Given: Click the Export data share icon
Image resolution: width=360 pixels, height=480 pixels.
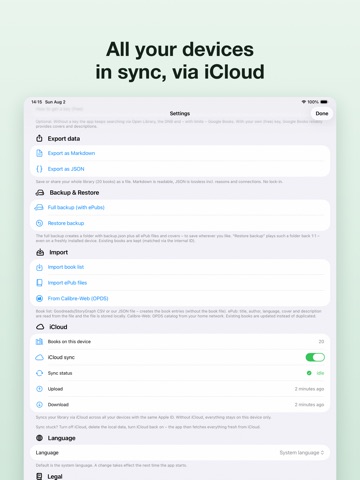Looking at the screenshot, I should coord(39,138).
